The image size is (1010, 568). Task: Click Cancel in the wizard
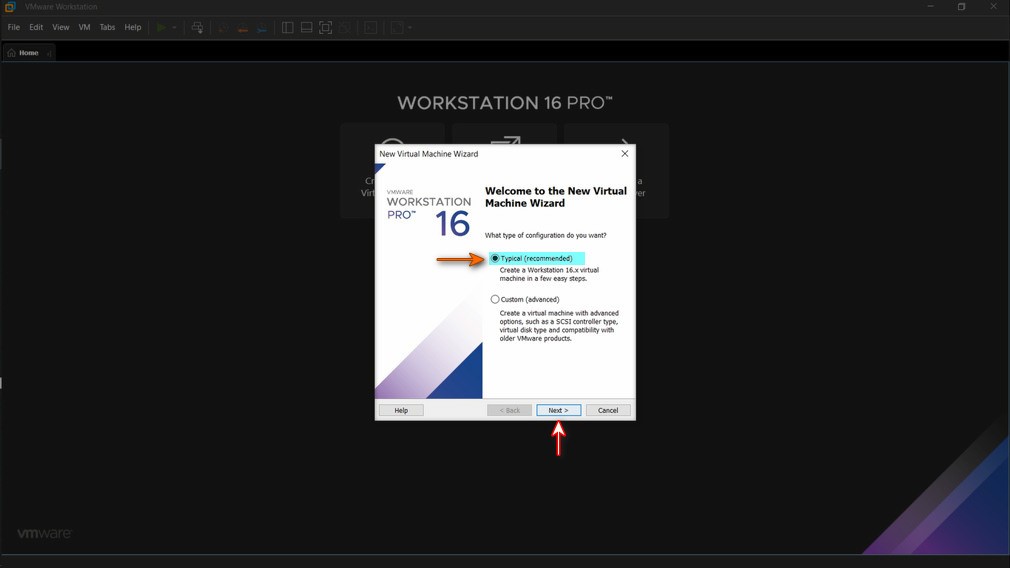608,410
